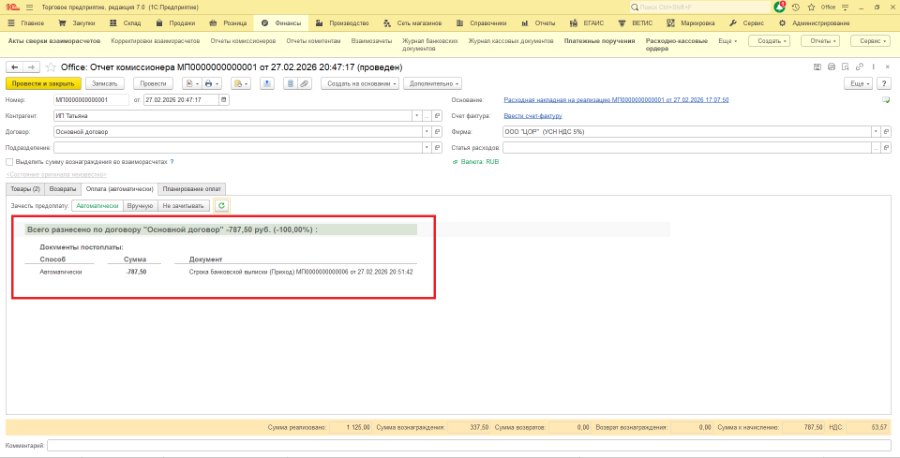Switch to the Возвраты tab
This screenshot has height=458, width=900.
63,189
